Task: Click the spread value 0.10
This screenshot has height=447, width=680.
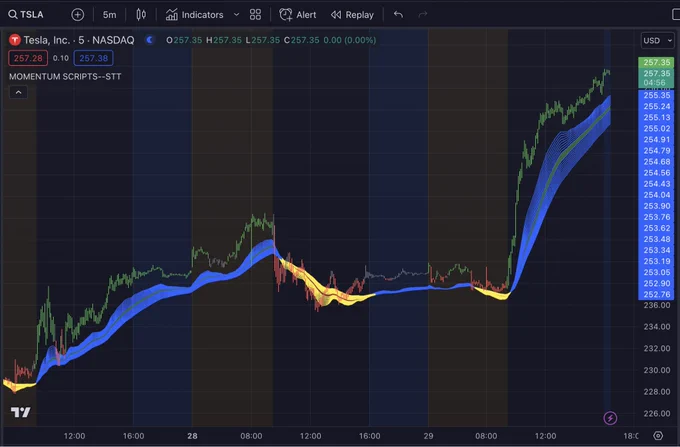Action: point(61,58)
